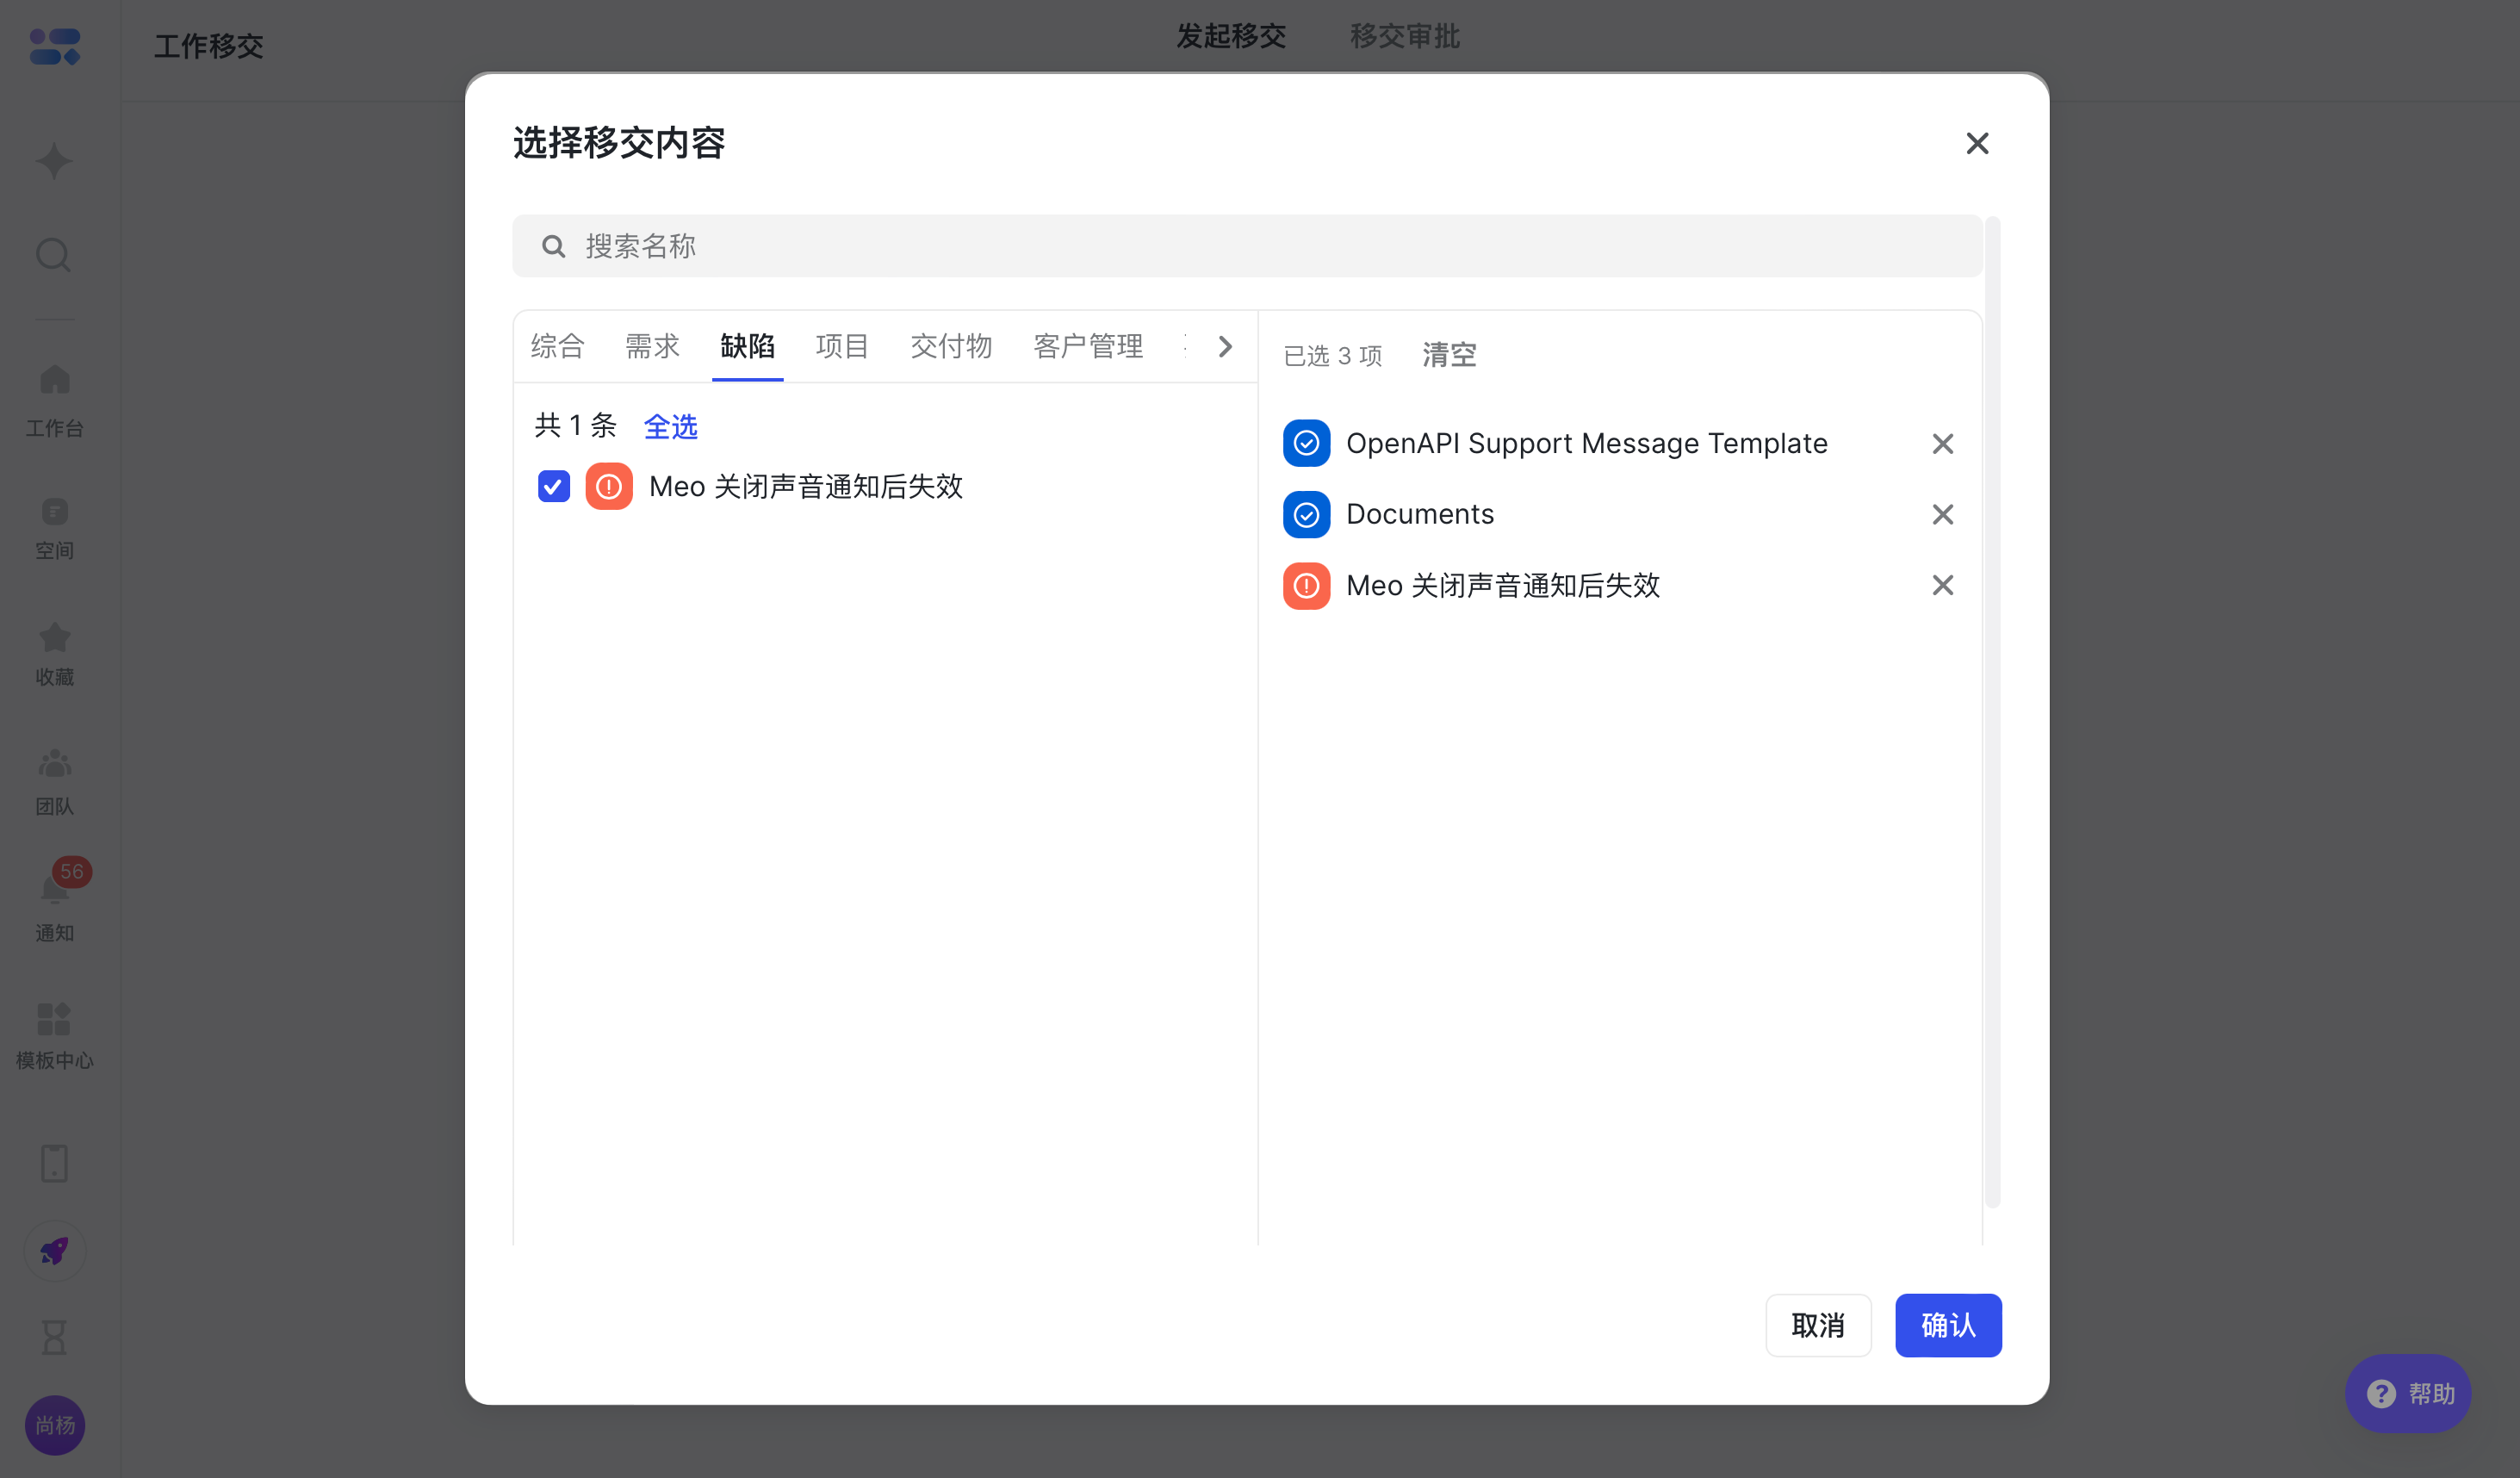Remove OpenAPI Support Message Template from selection
The width and height of the screenshot is (2520, 1478).
click(1942, 443)
